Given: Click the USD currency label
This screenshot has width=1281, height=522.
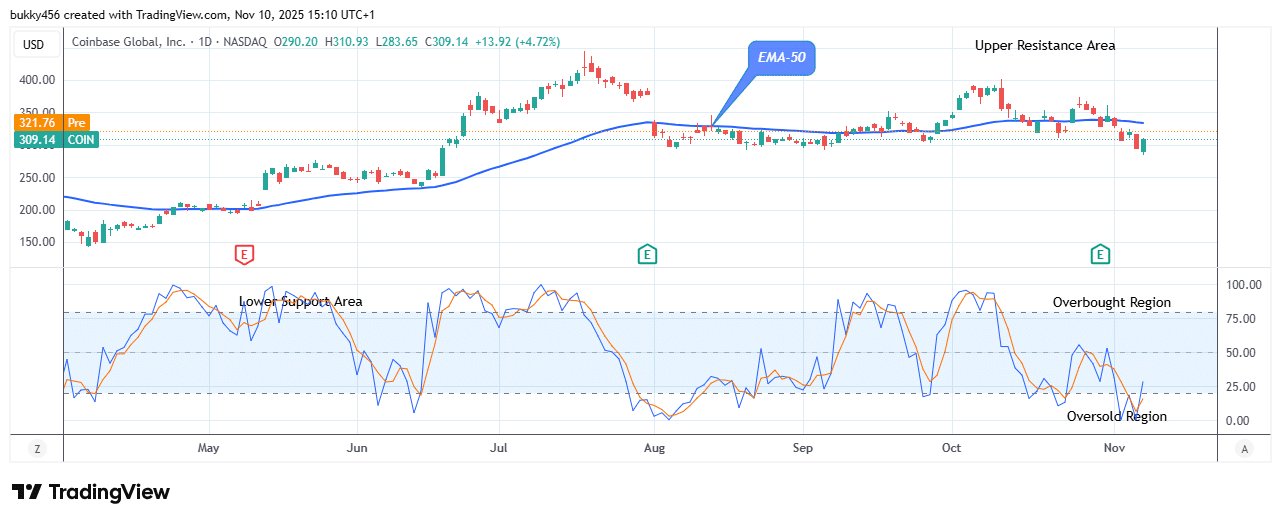Looking at the screenshot, I should 35,44.
